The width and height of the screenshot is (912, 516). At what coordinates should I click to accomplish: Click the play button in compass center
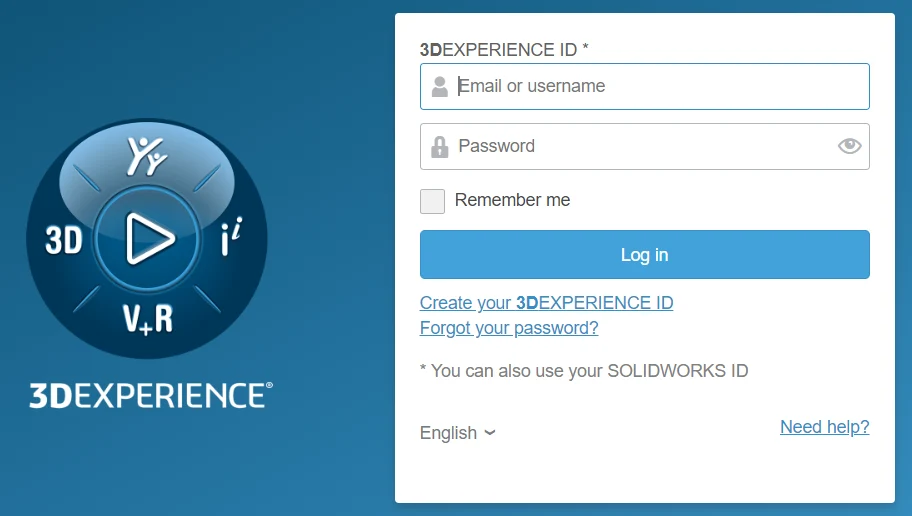[148, 239]
